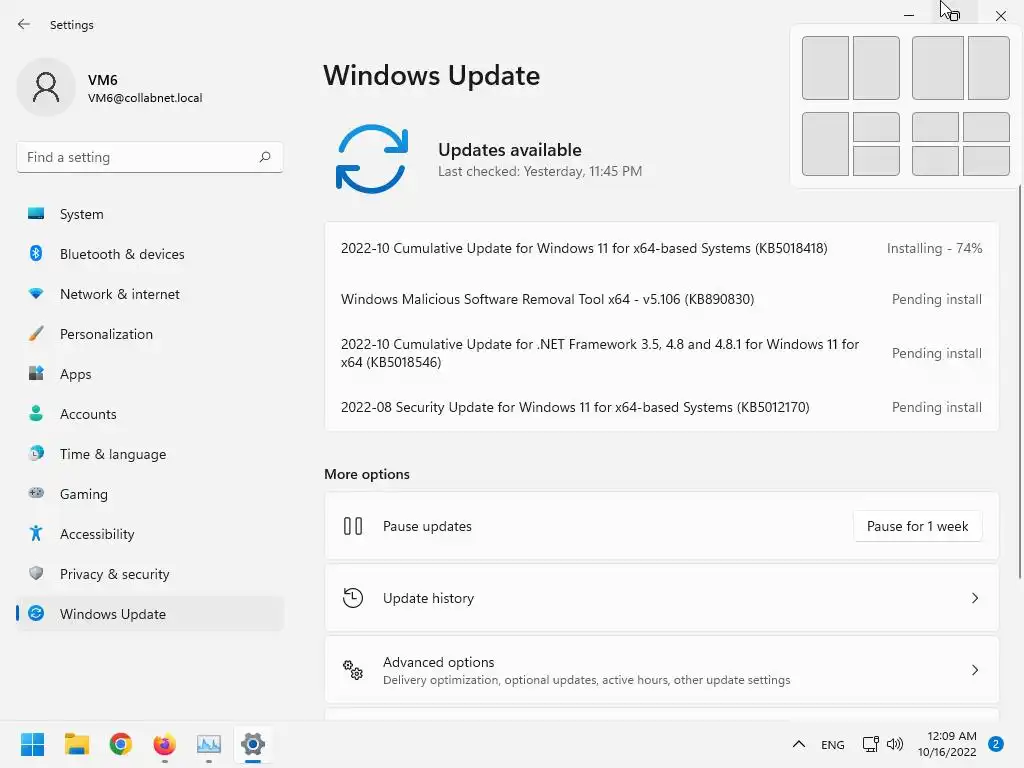Open the Update history row
The width and height of the screenshot is (1024, 768).
[661, 598]
